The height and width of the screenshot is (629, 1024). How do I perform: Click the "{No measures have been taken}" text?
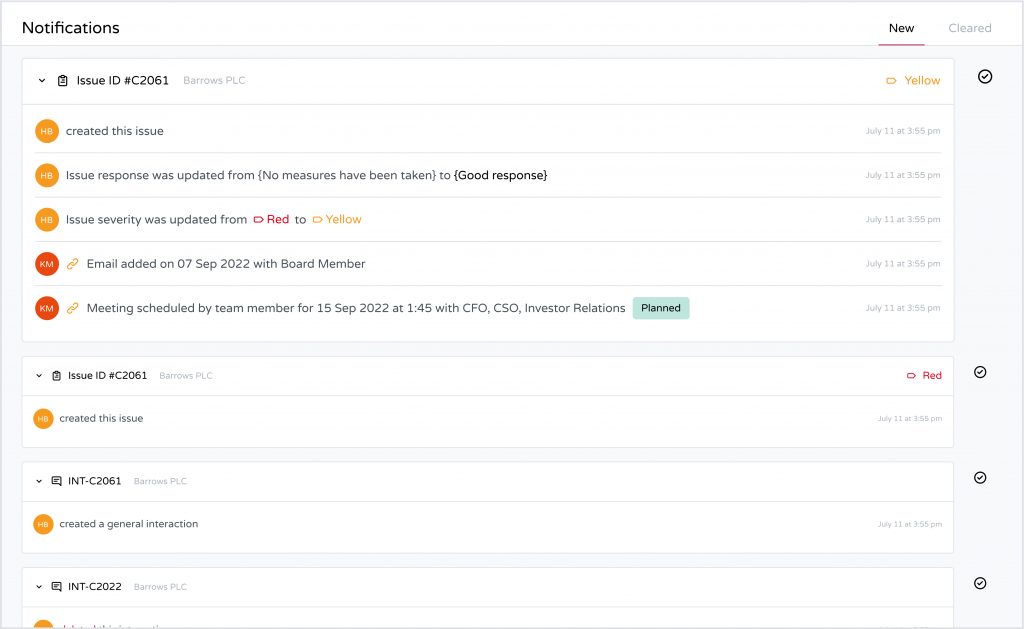point(347,176)
